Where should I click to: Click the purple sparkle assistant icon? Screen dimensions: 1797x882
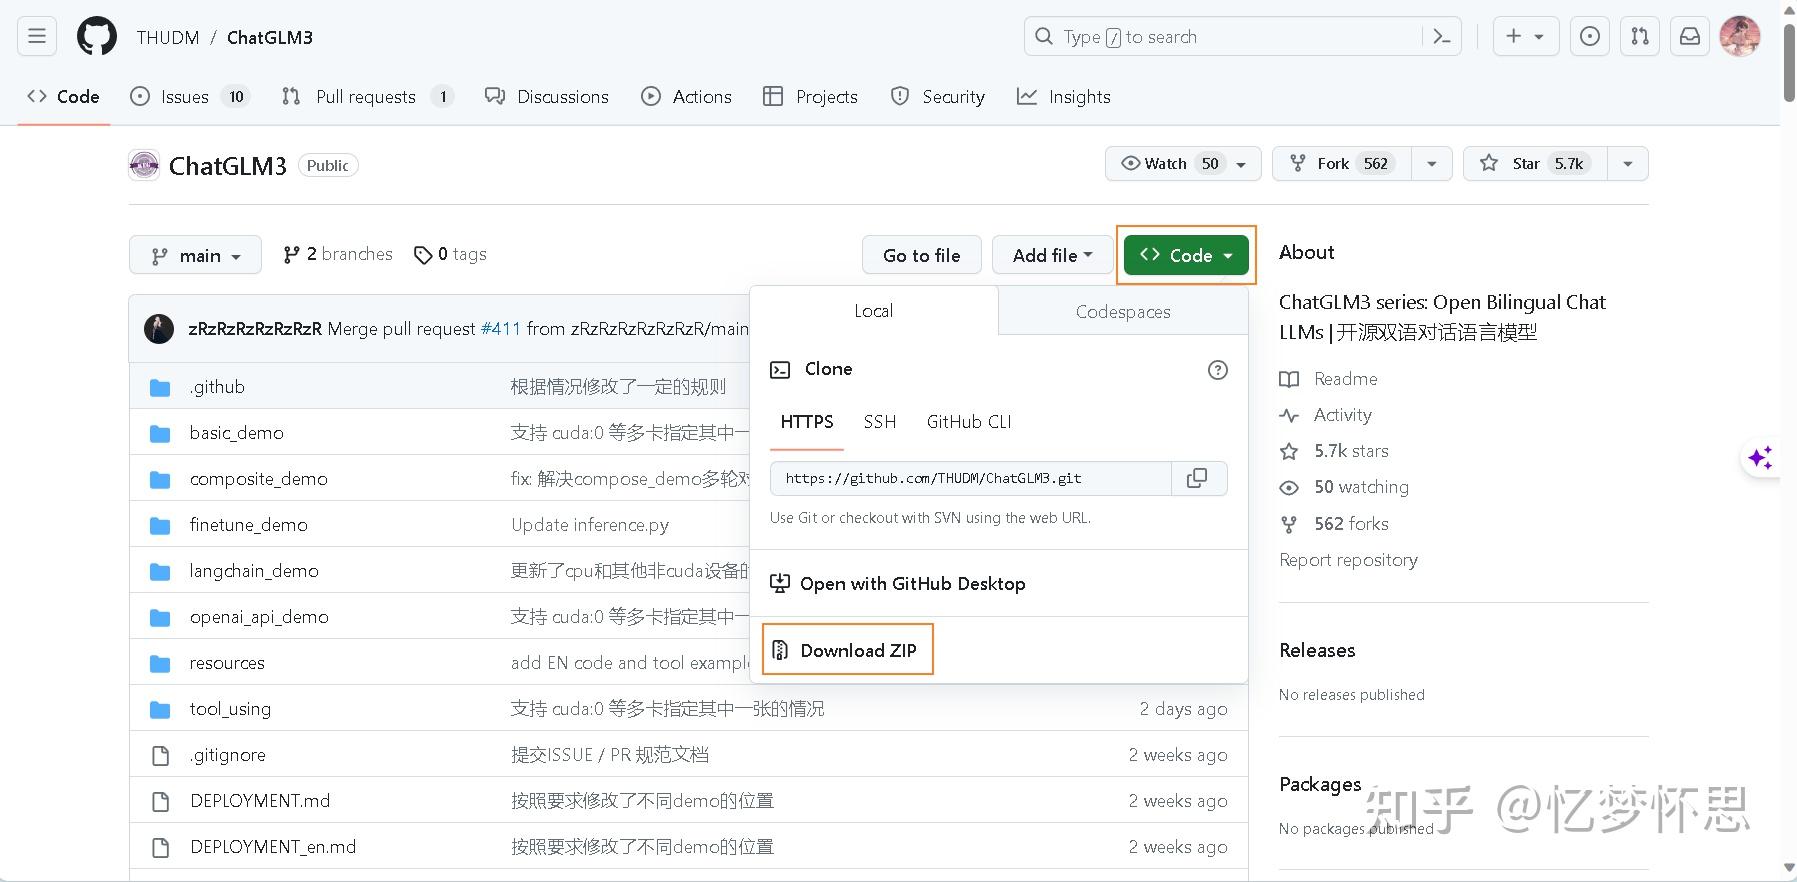(1761, 458)
